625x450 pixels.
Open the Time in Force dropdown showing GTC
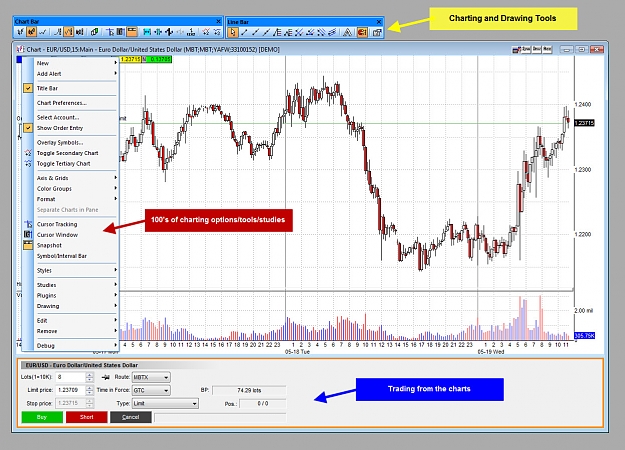pyautogui.click(x=151, y=390)
